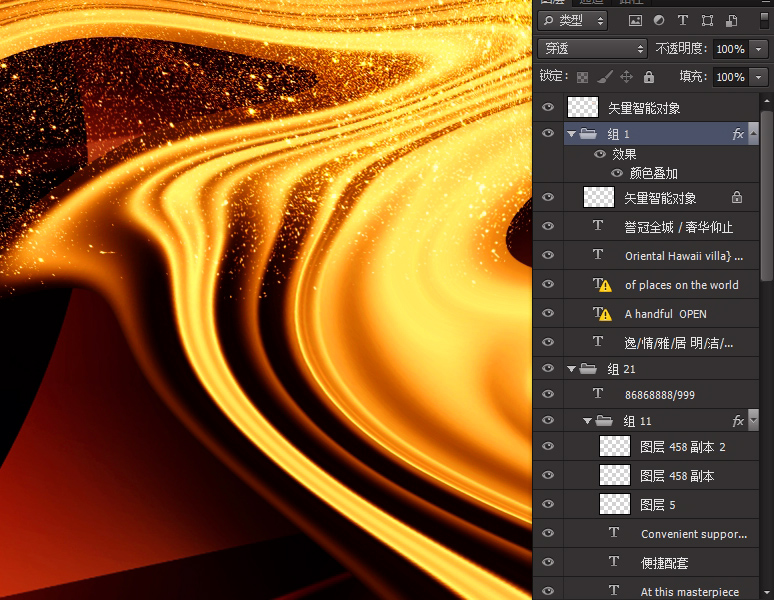The height and width of the screenshot is (600, 774).
Task: Open the 不透明度 opacity dropdown arrow
Action: [758, 49]
